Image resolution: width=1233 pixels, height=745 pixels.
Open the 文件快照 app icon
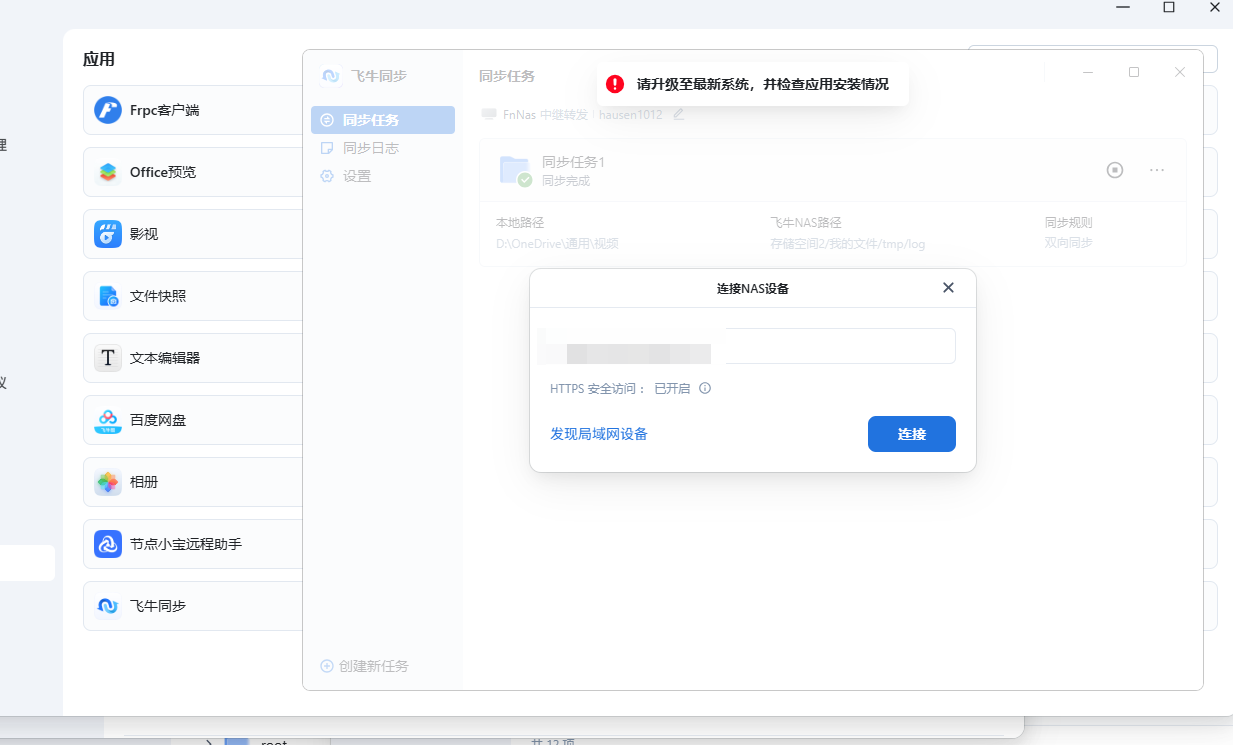click(x=108, y=296)
